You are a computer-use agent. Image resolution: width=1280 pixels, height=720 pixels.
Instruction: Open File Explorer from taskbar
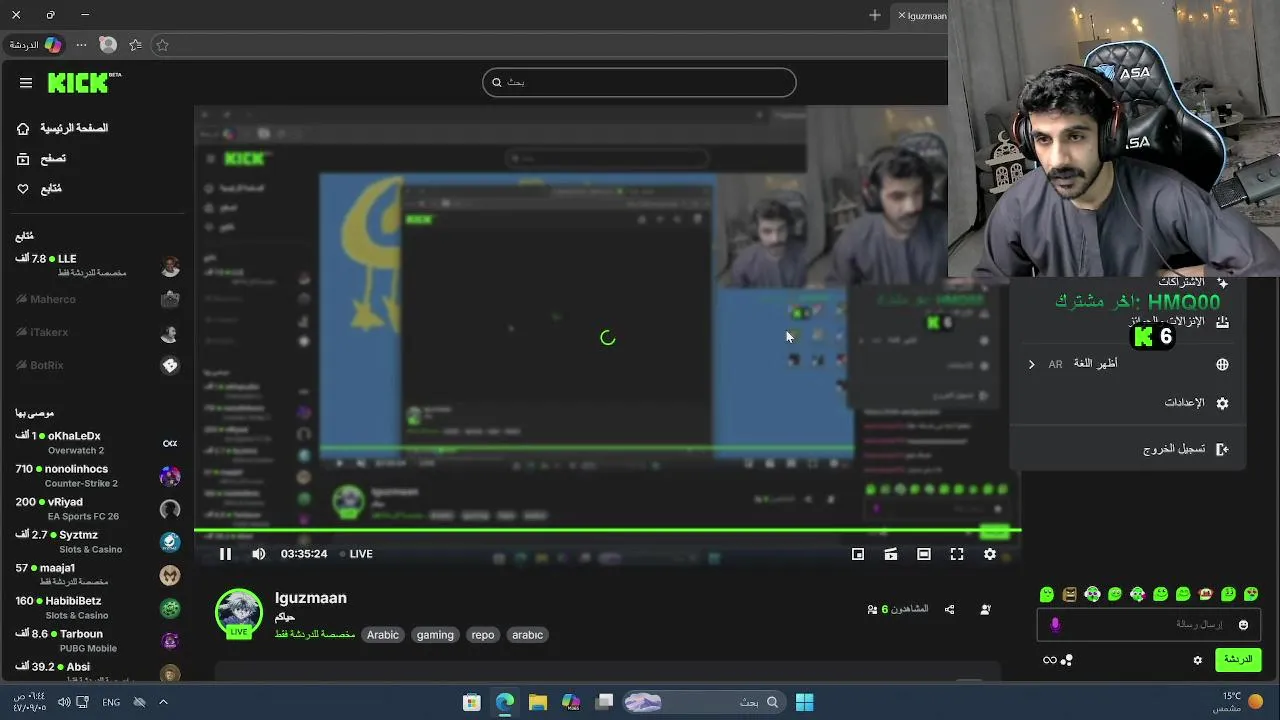click(538, 702)
